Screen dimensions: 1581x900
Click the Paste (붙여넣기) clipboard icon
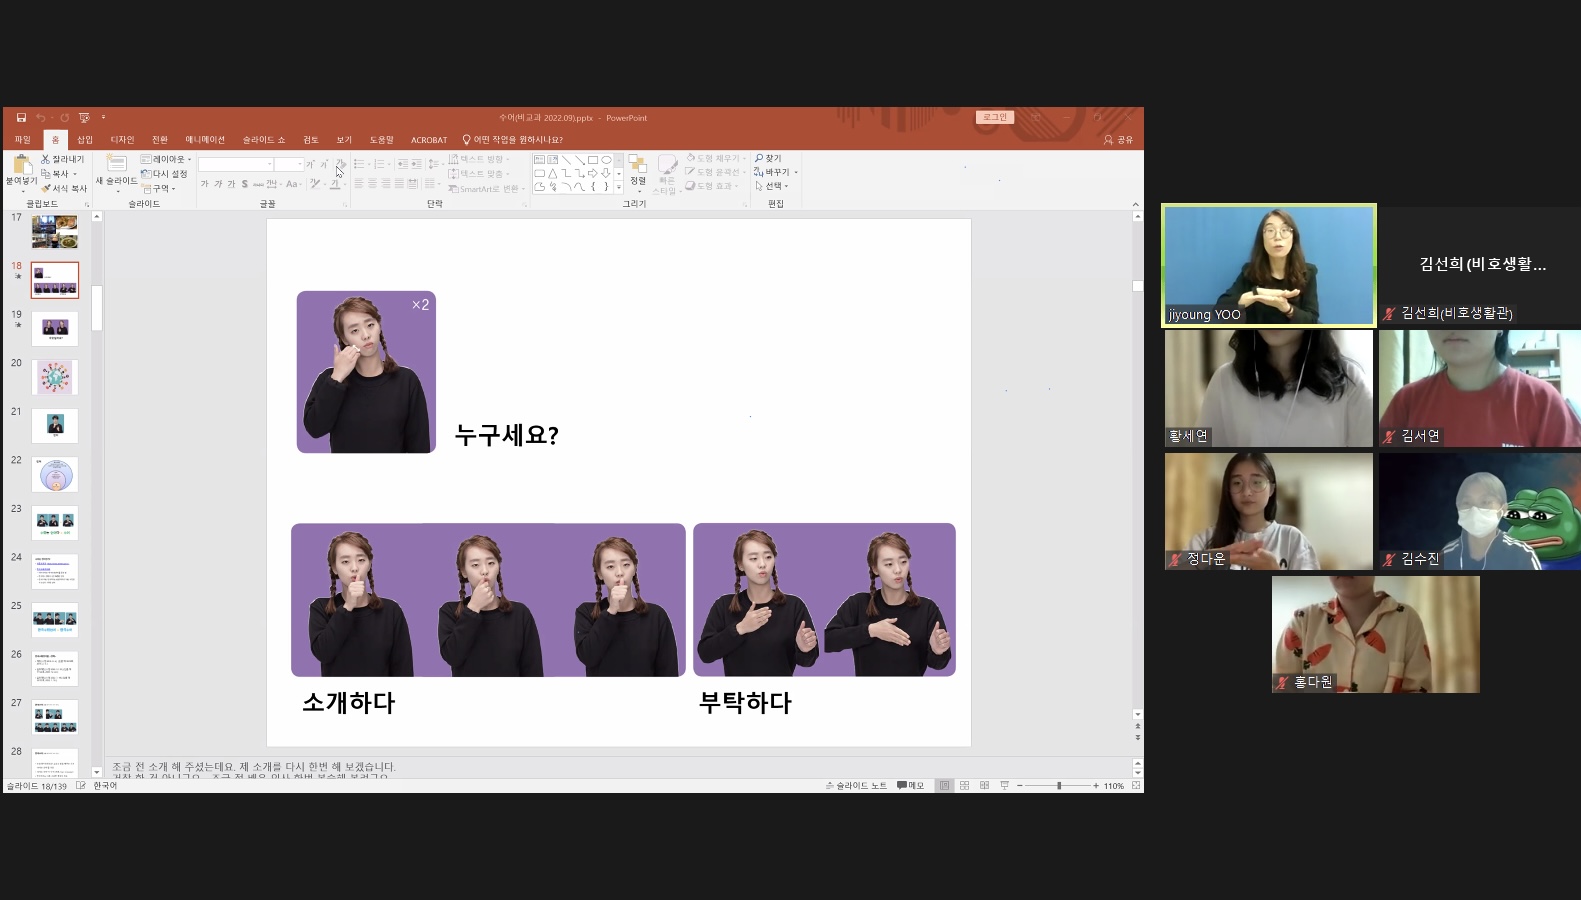click(21, 165)
